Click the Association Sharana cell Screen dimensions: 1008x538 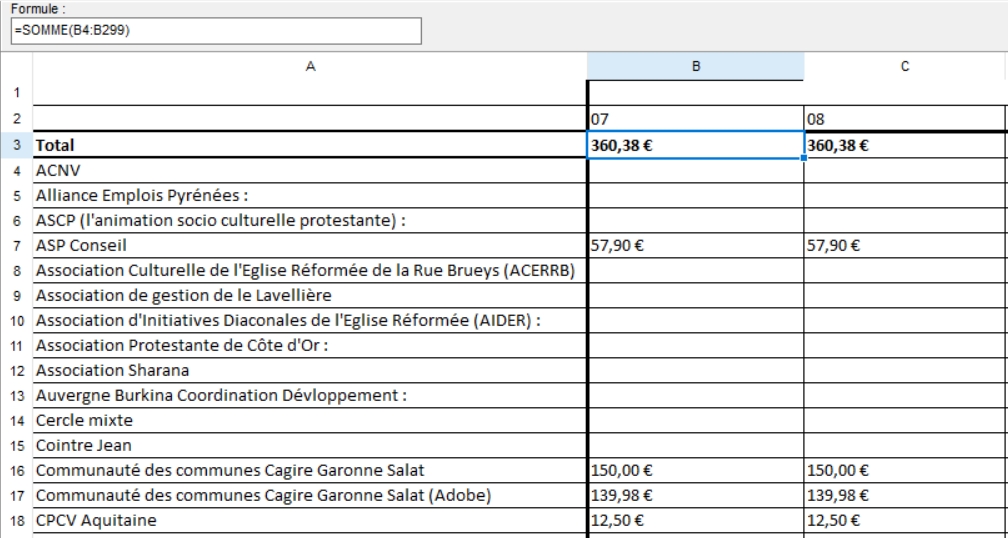[x=310, y=370]
